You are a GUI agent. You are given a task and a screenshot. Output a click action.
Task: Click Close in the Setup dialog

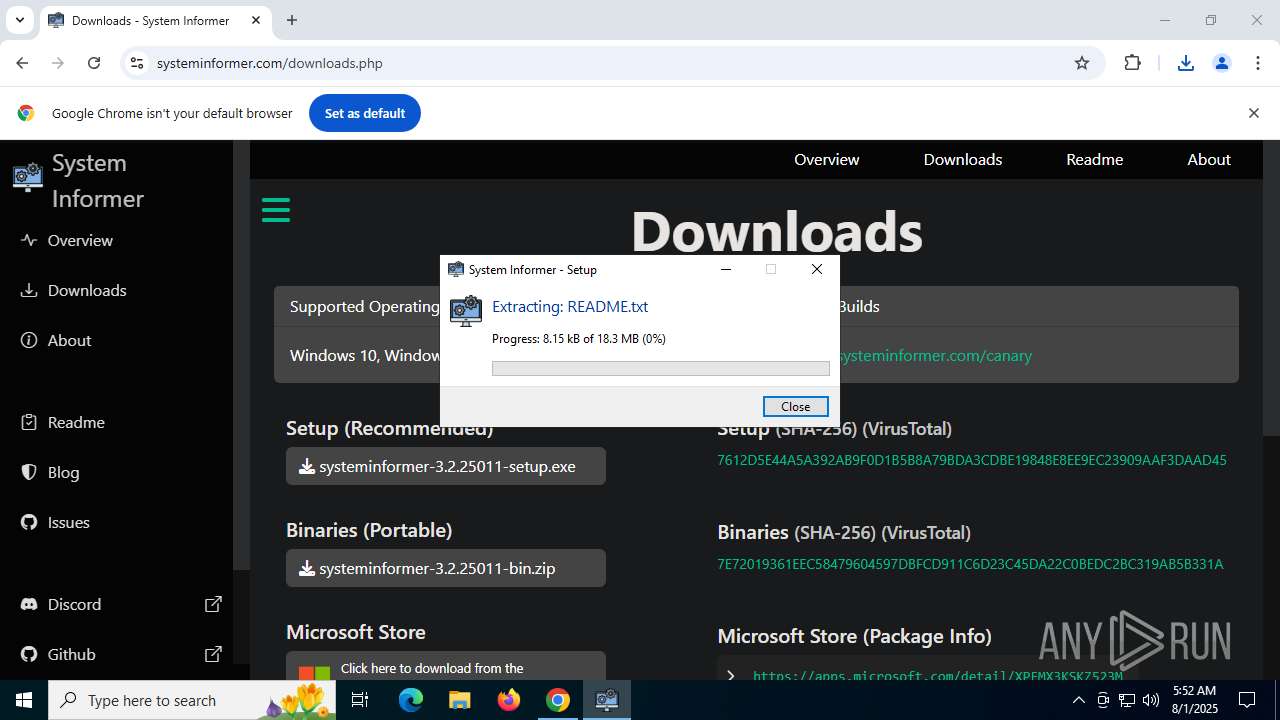[795, 406]
